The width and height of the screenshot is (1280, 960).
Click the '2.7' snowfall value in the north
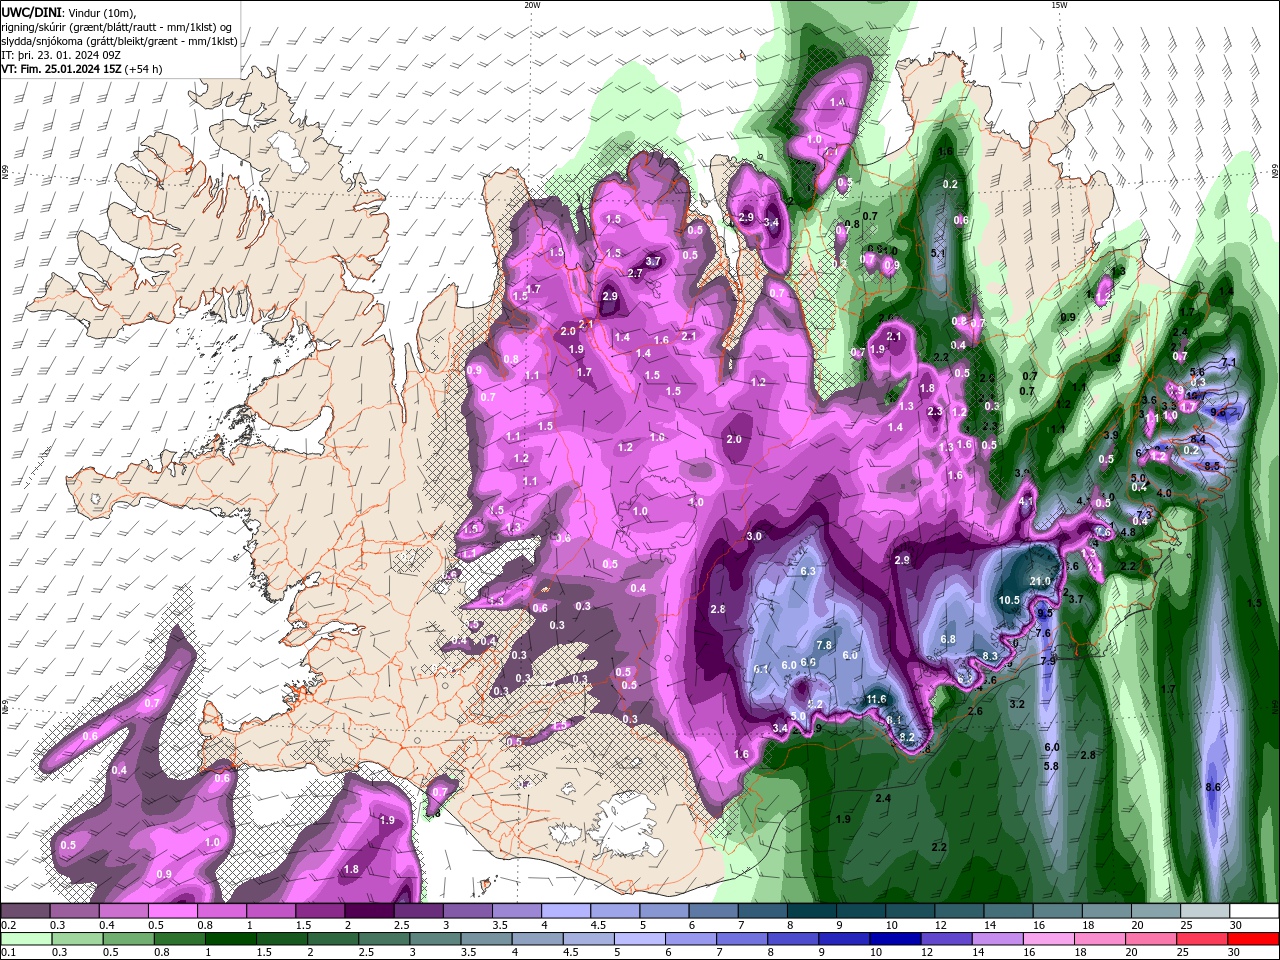pyautogui.click(x=634, y=273)
